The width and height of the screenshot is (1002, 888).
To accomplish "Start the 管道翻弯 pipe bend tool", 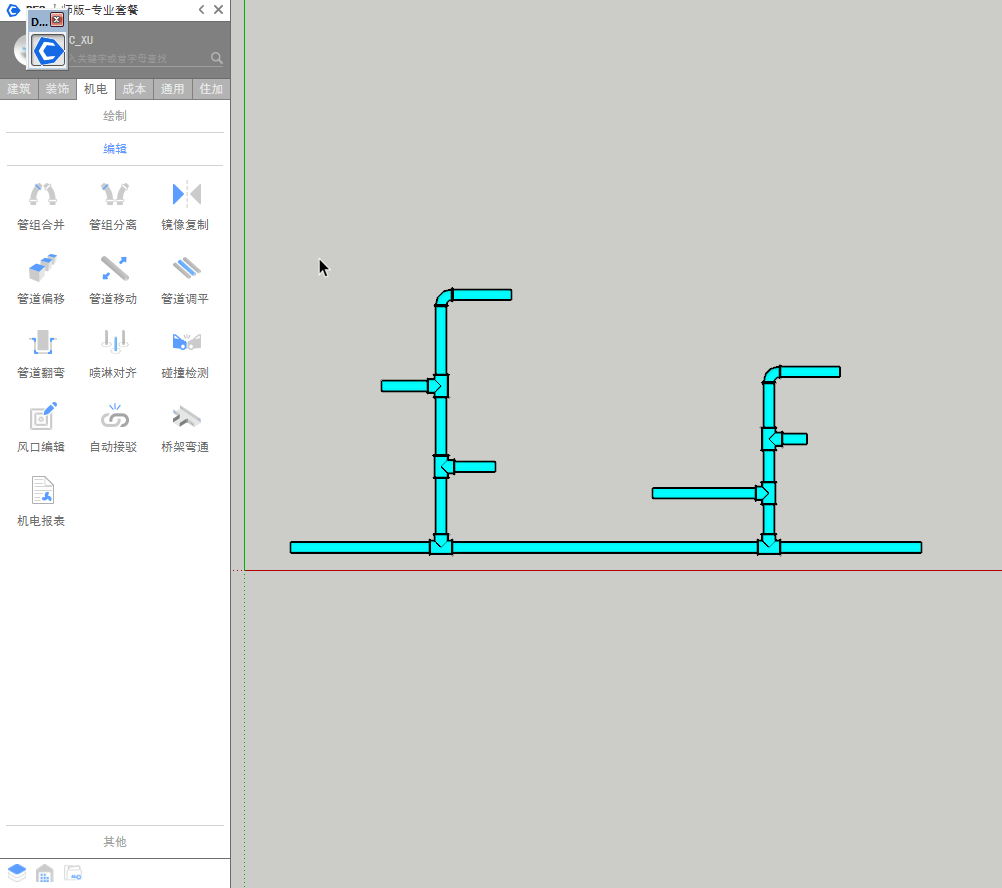I will [x=41, y=352].
